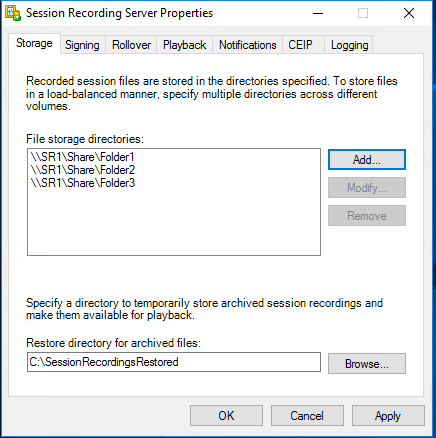
Task: Click the Cancel button
Action: [307, 416]
